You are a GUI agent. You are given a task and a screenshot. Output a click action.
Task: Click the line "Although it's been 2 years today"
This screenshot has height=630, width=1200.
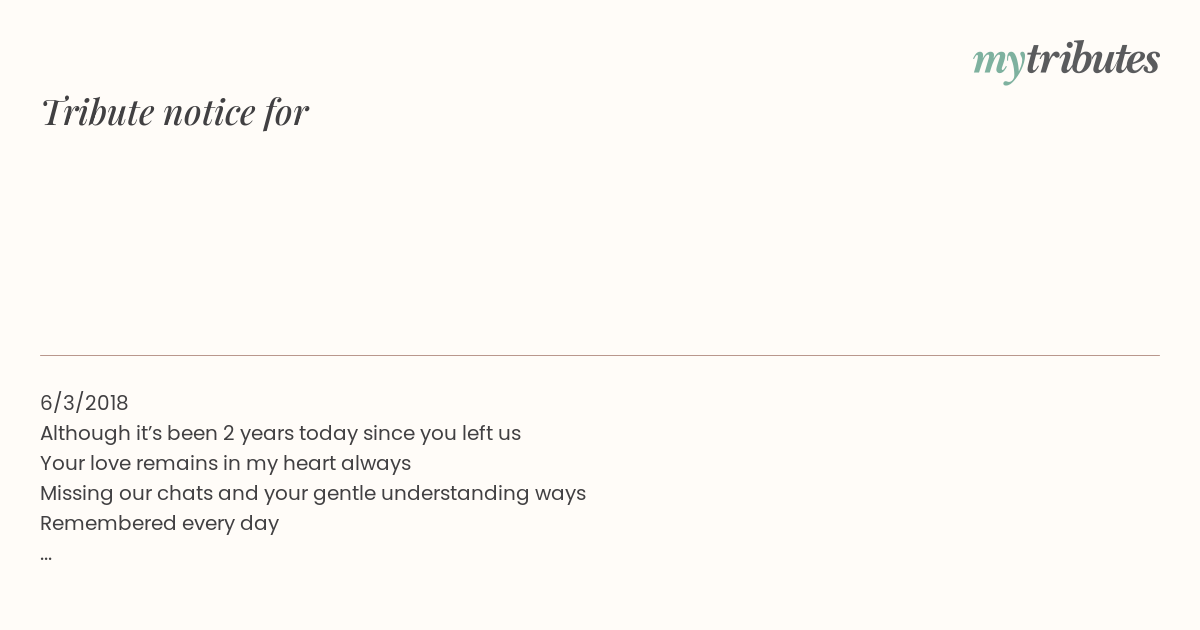280,433
